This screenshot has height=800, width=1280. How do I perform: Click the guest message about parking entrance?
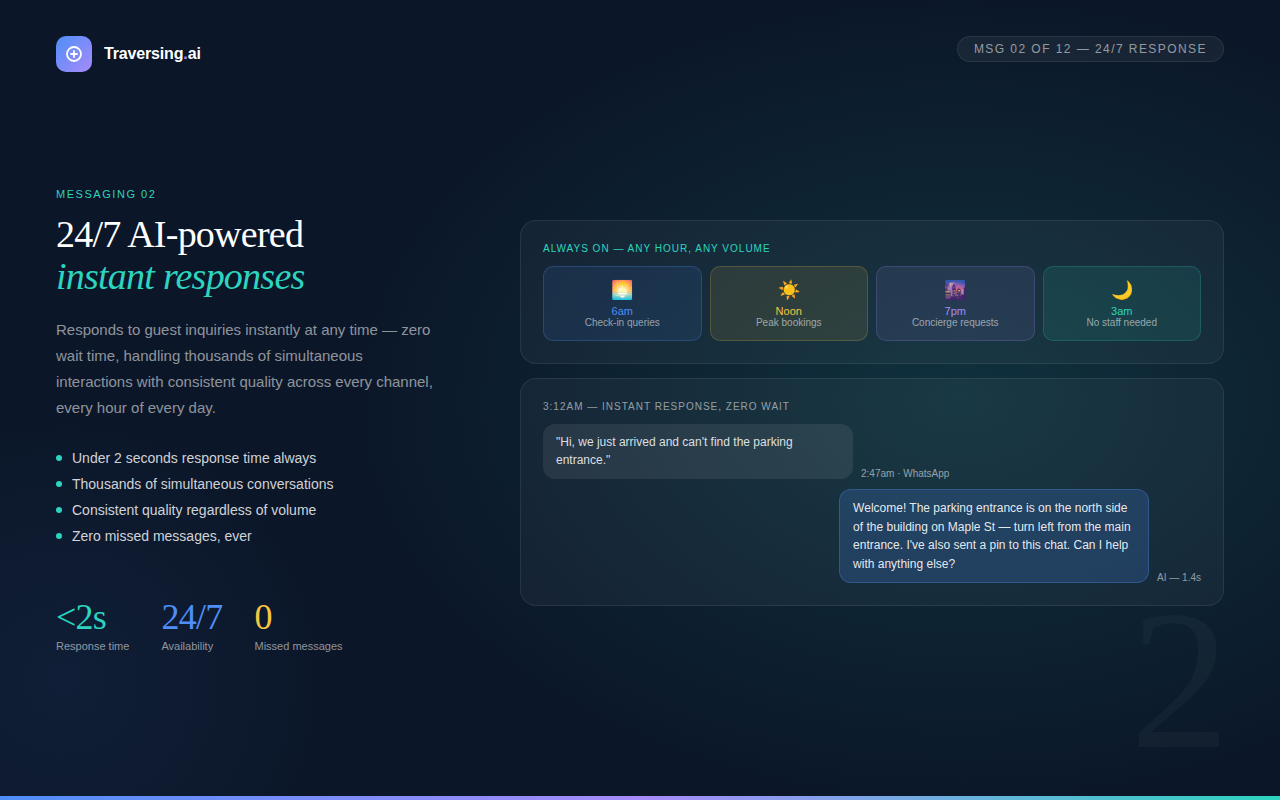(698, 451)
